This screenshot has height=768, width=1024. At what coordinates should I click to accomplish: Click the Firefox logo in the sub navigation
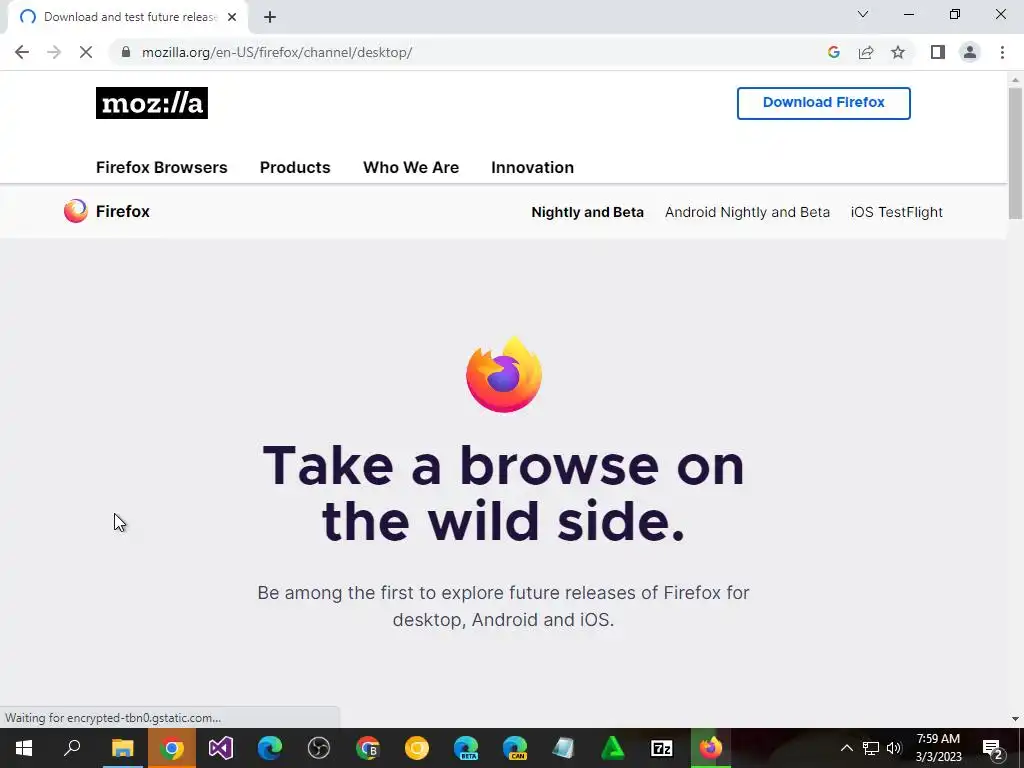[76, 211]
